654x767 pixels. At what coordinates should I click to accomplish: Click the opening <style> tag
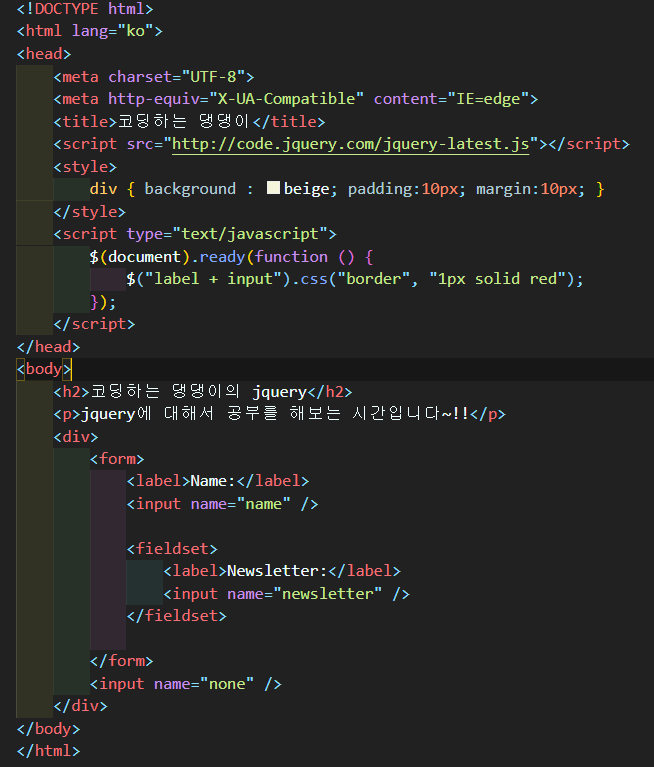coord(85,167)
